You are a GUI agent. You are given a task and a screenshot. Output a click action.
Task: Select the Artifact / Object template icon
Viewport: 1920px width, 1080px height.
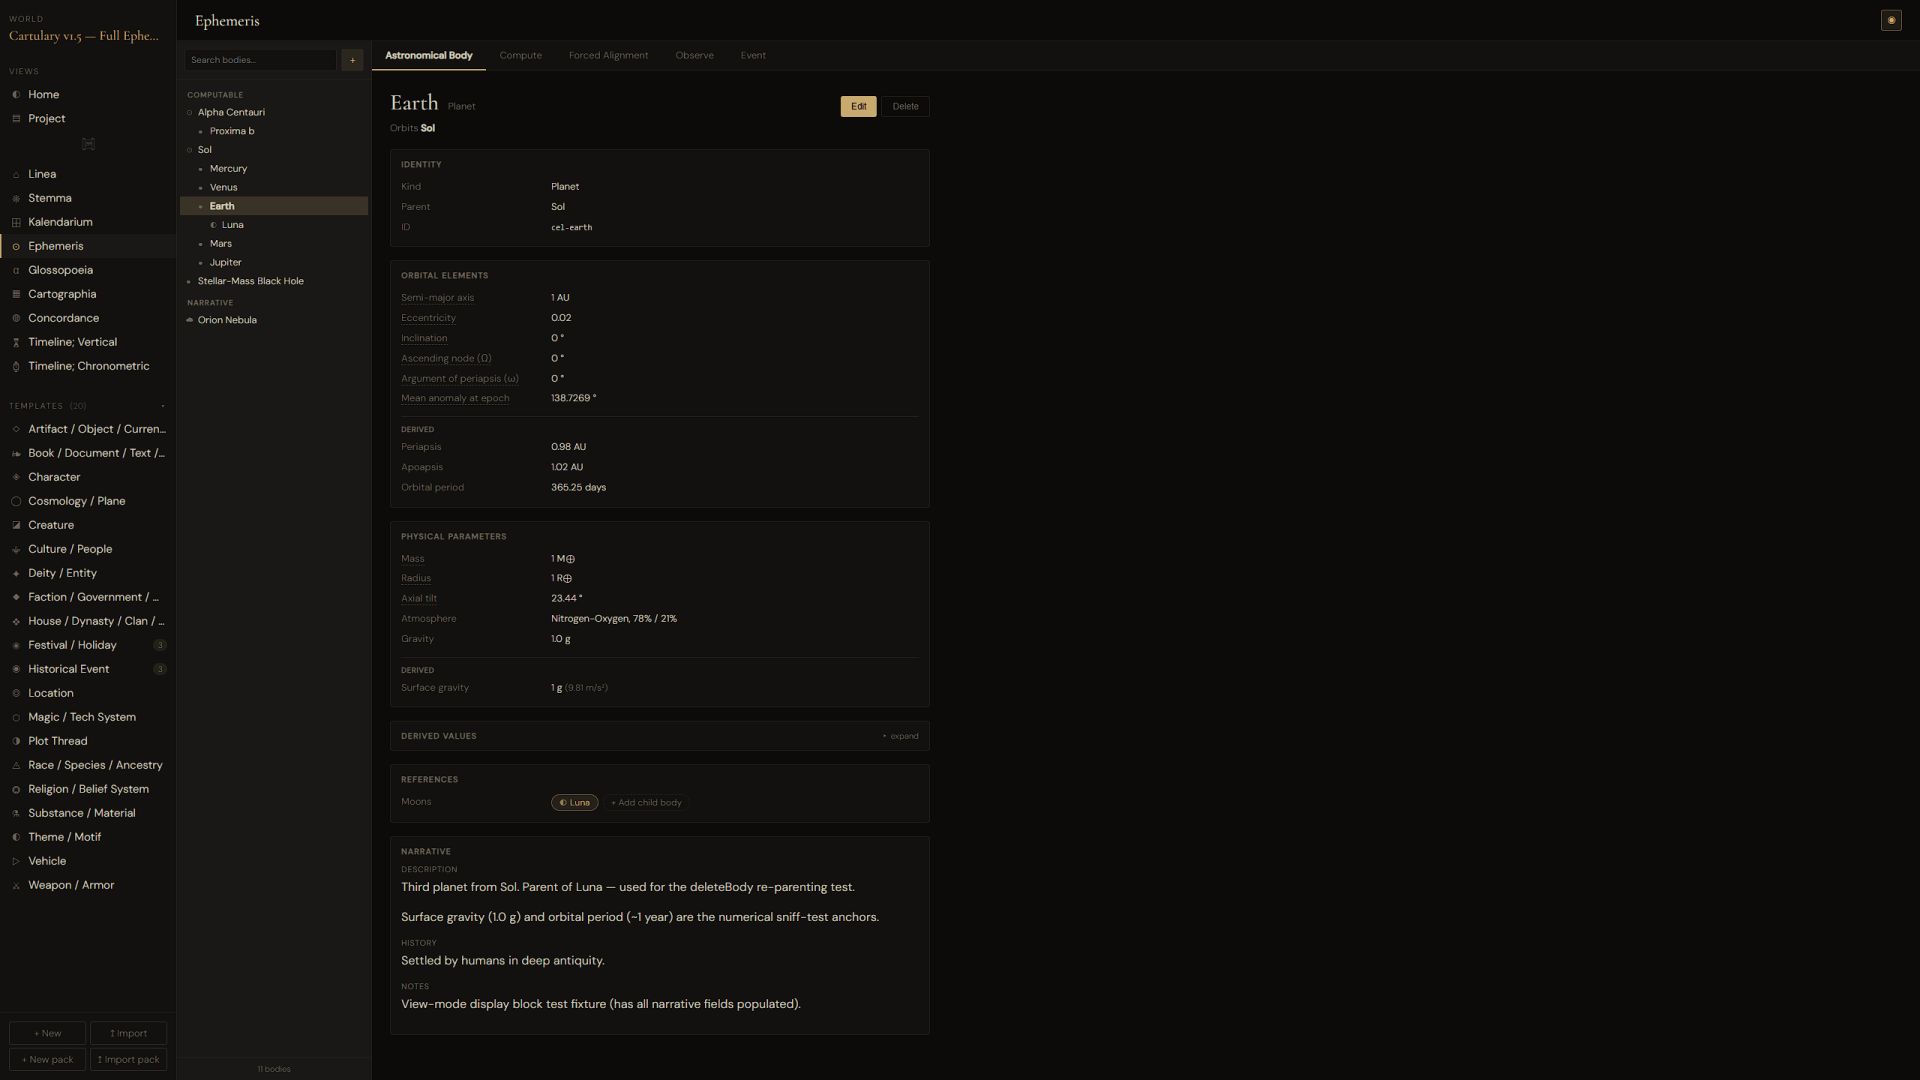[x=16, y=430]
